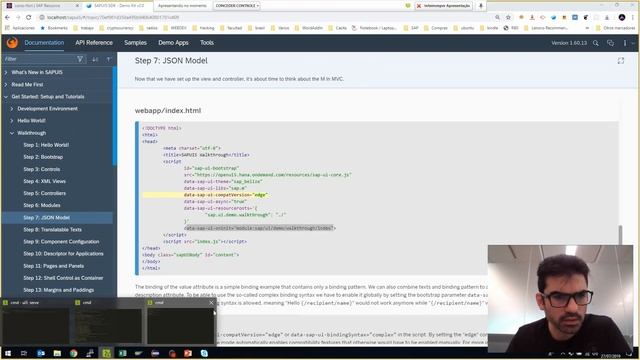Open Excel from the taskbar
640x360 pixels.
point(122,353)
